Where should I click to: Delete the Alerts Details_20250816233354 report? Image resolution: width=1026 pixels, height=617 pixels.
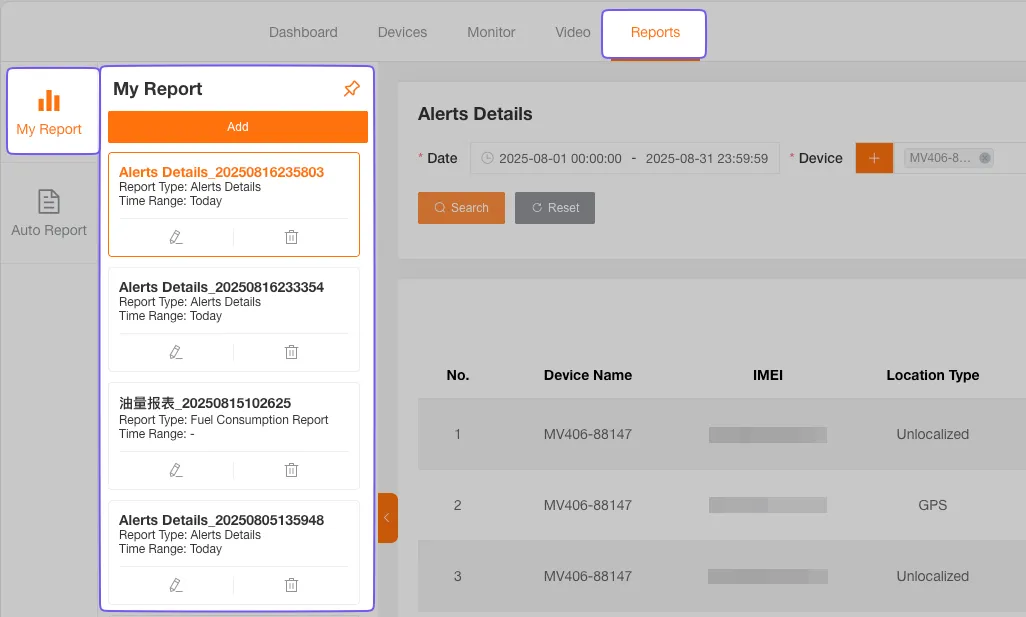point(291,352)
